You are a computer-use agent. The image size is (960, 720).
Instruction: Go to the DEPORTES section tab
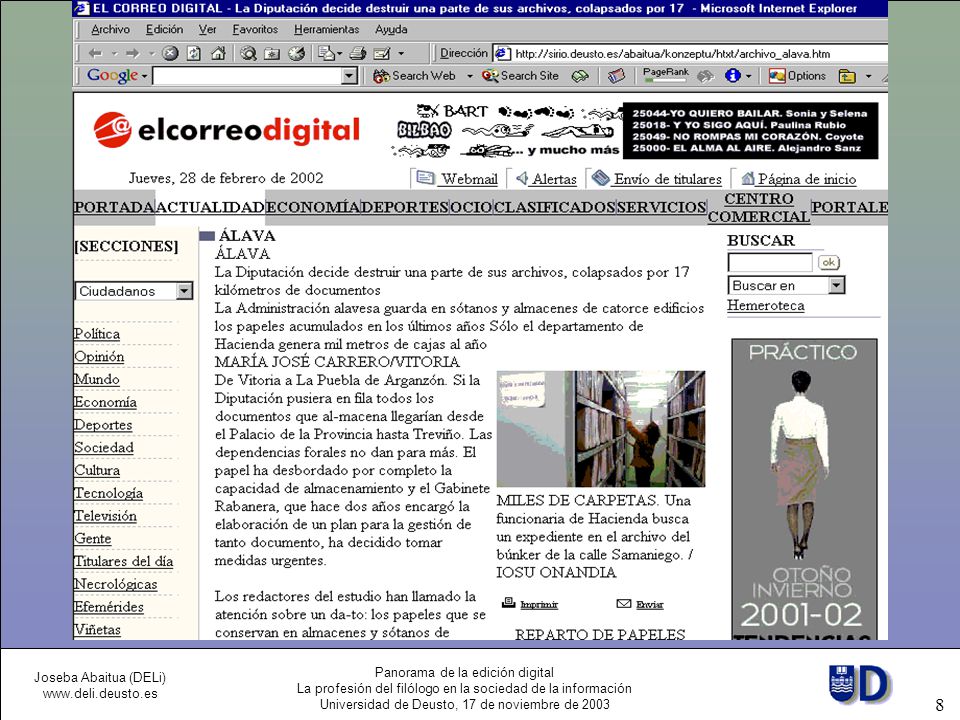pos(405,207)
